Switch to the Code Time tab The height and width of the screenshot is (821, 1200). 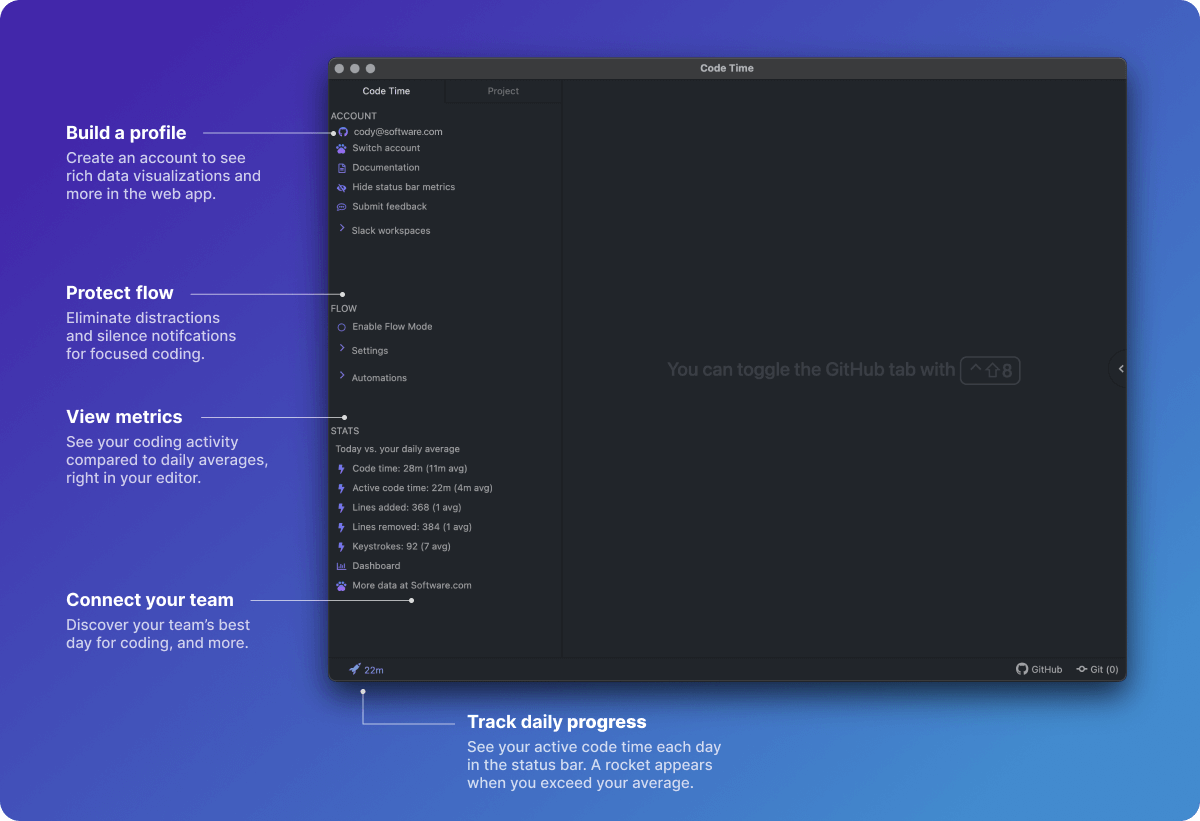point(386,91)
